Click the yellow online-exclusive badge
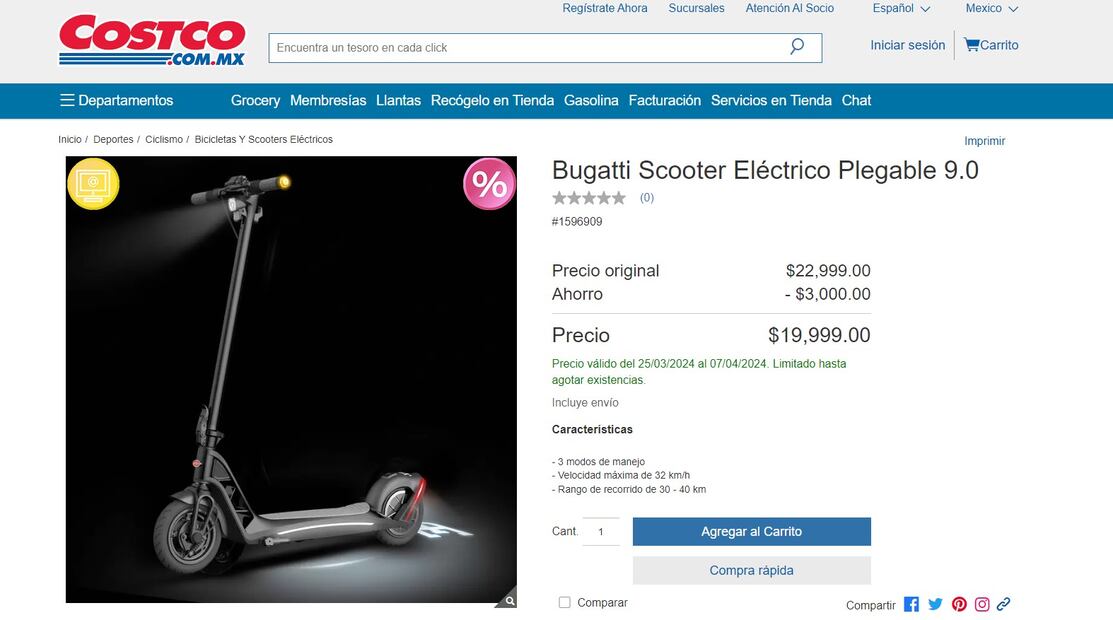Viewport: 1113px width, 620px height. (93, 184)
